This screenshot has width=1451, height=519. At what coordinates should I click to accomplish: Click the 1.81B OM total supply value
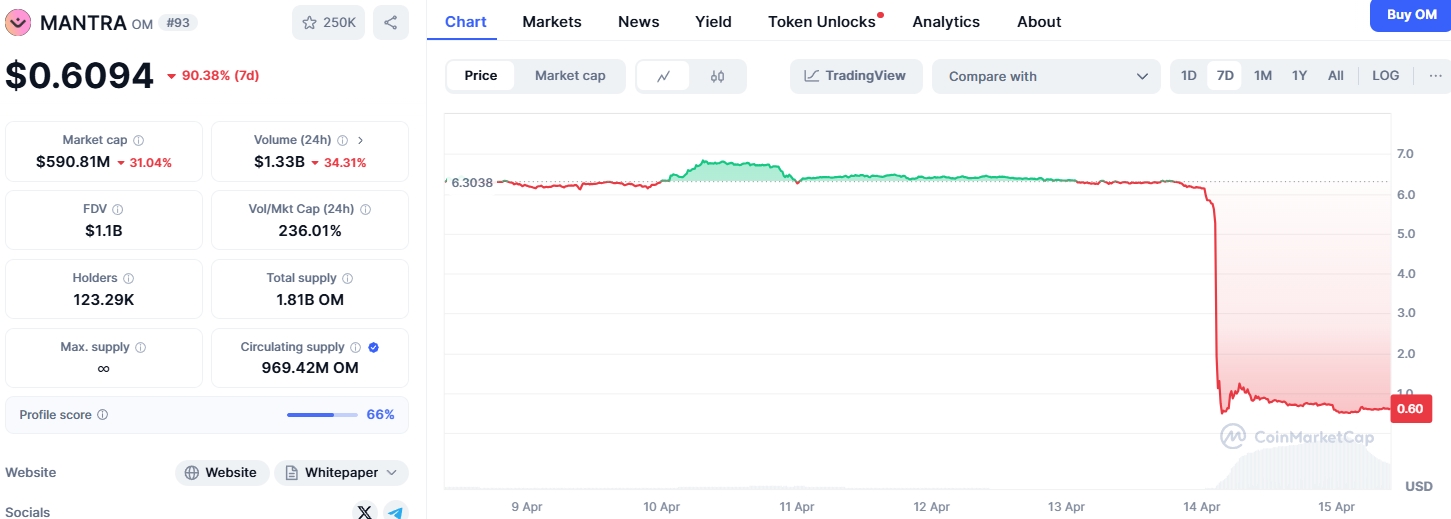pyautogui.click(x=310, y=299)
